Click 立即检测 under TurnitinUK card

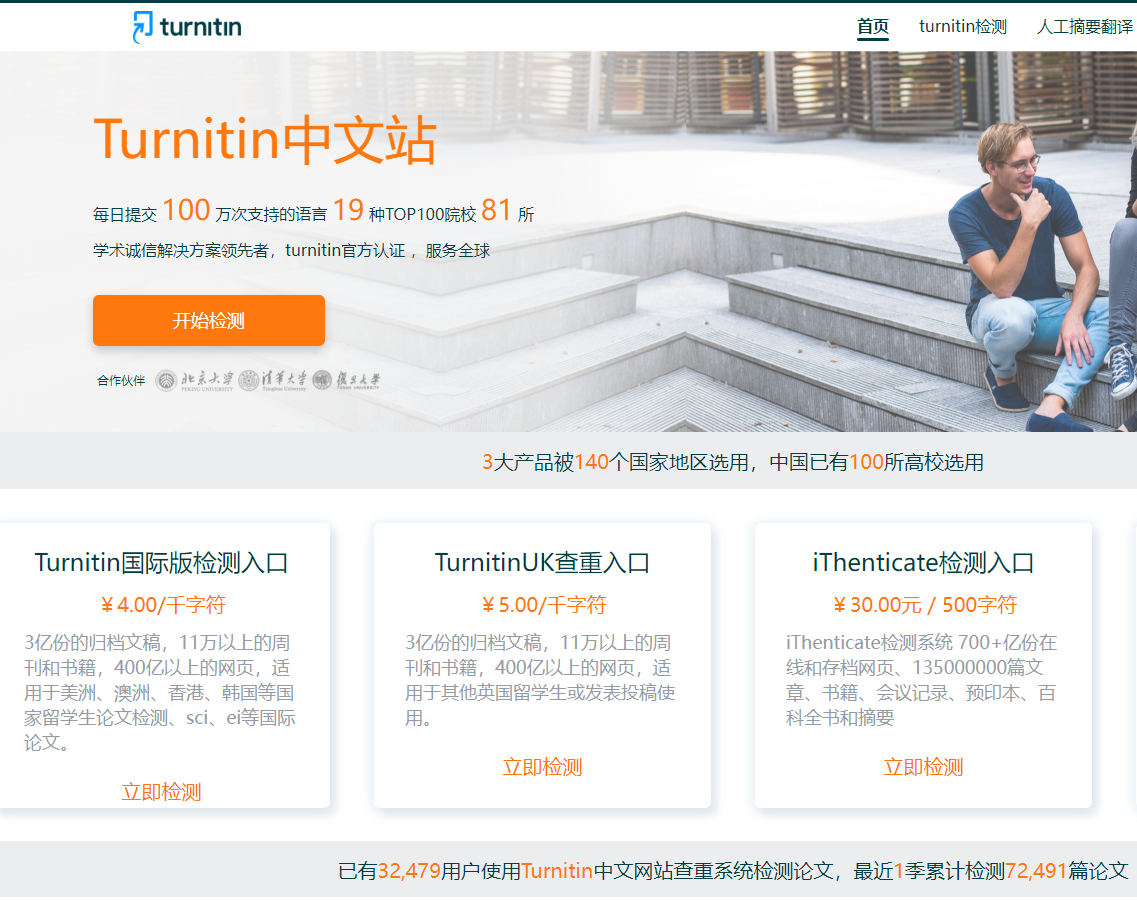pos(542,767)
